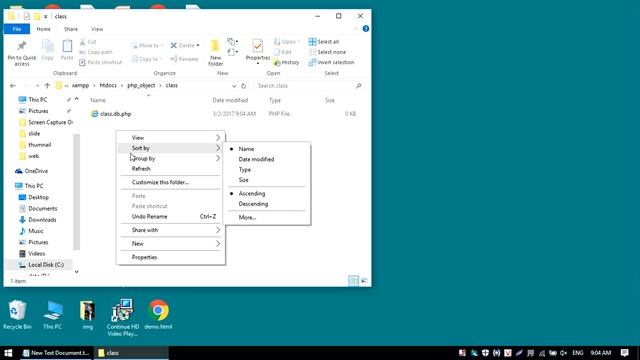640x360 pixels.
Task: Create a New folder from ribbon
Action: tap(216, 53)
